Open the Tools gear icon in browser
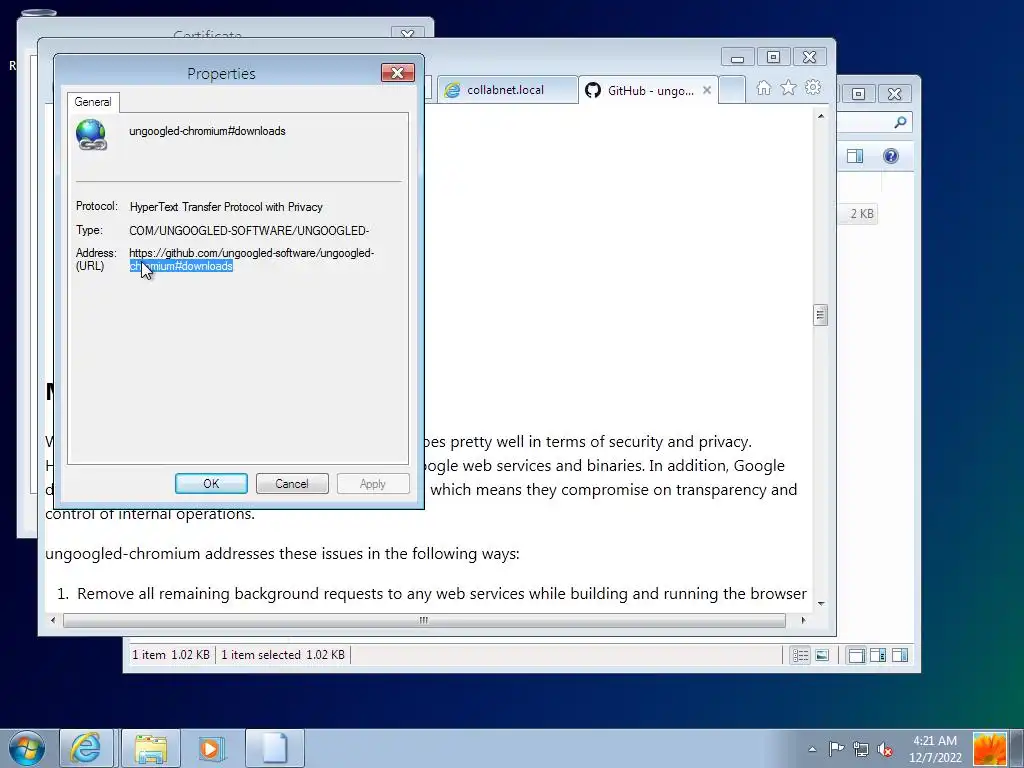 pyautogui.click(x=813, y=88)
